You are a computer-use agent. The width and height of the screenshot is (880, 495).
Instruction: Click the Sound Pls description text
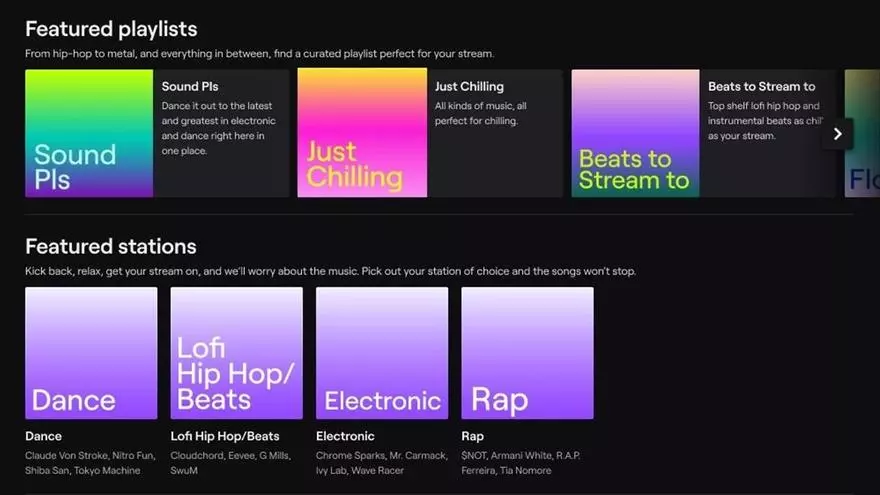(x=216, y=129)
